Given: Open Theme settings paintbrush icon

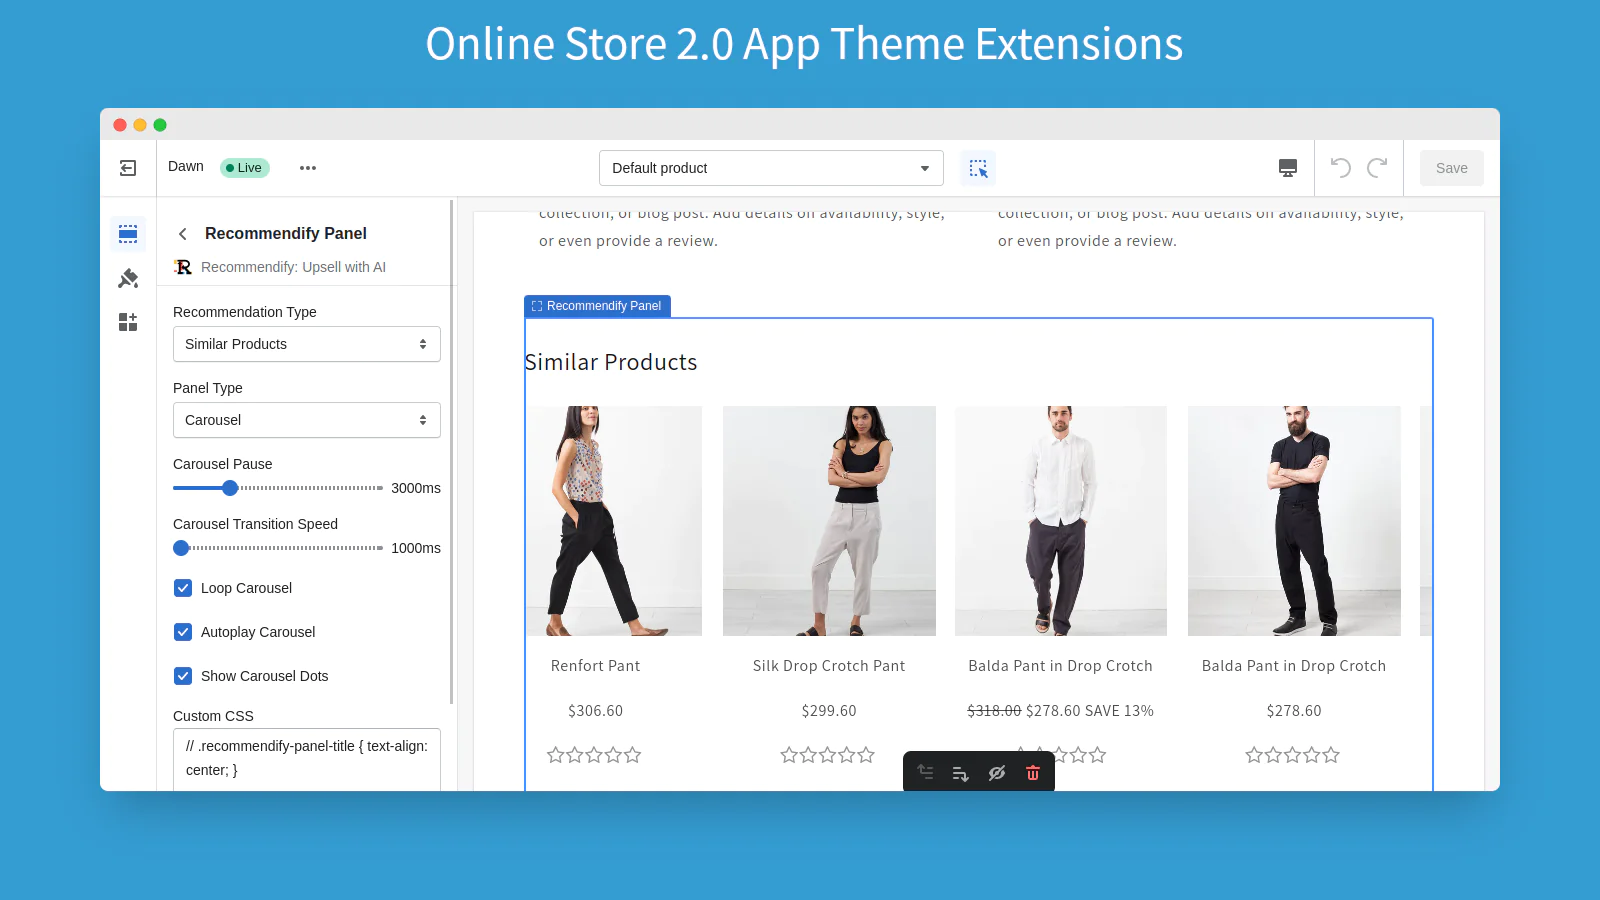Looking at the screenshot, I should tap(128, 278).
